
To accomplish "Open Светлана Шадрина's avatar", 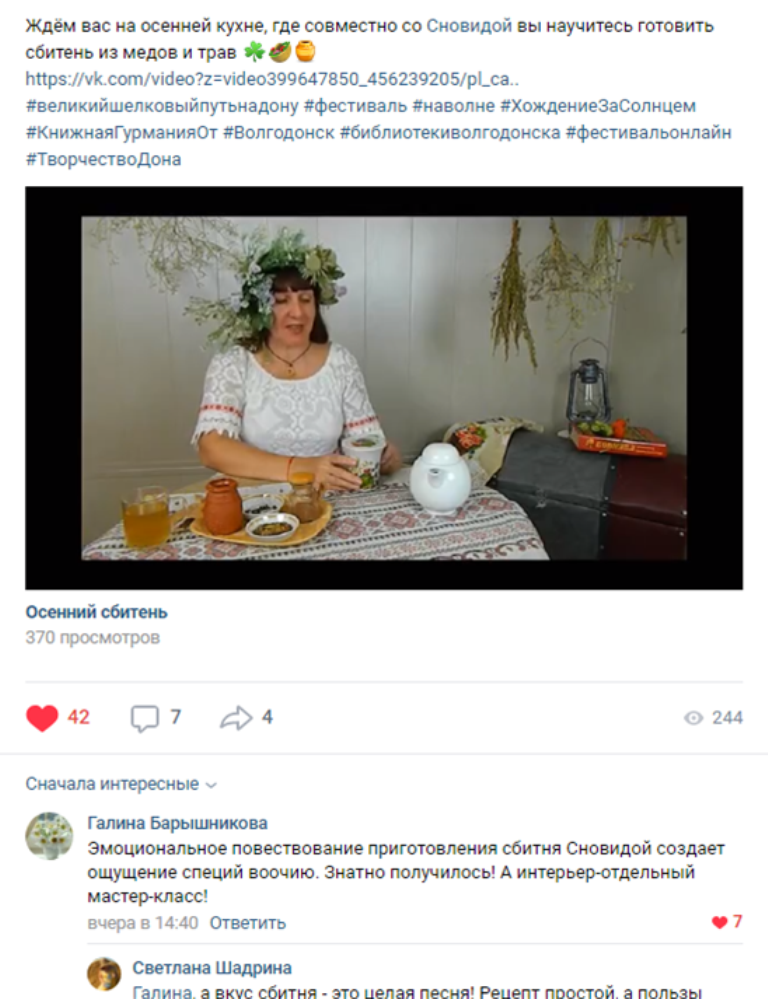I will tap(104, 974).
